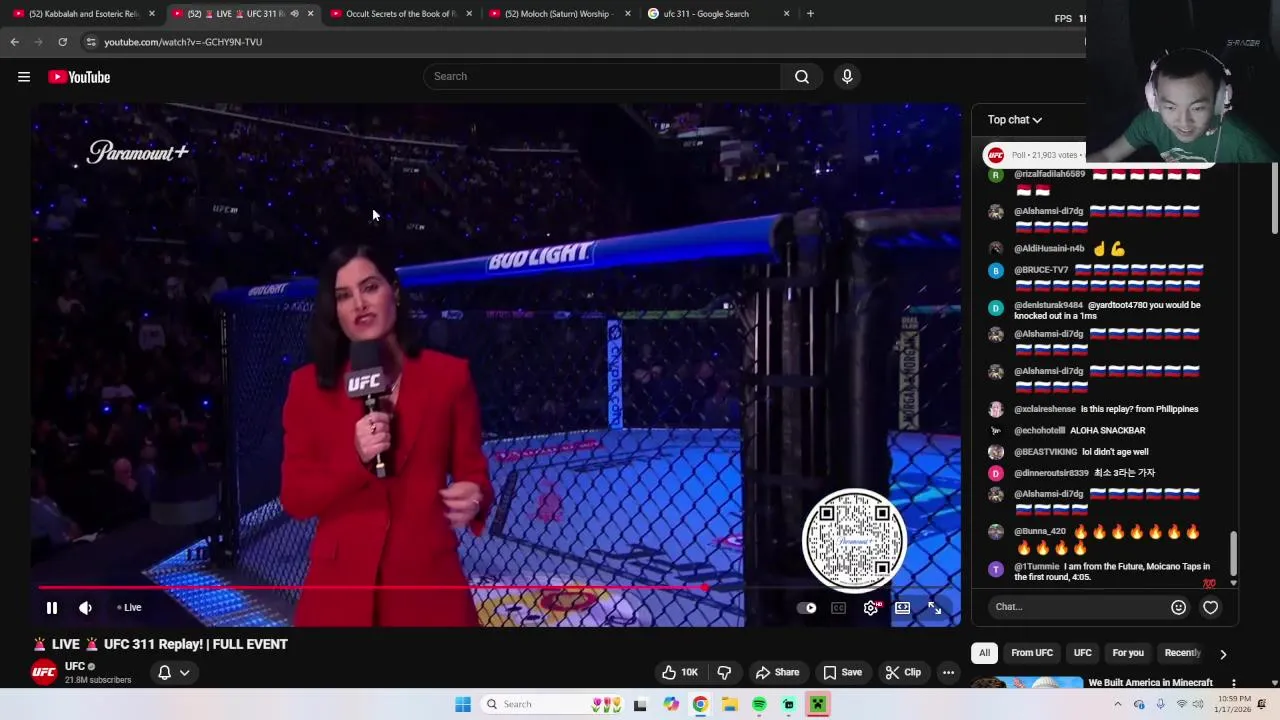Click the Windows taskbar Search box
1280x720 pixels.
552,704
